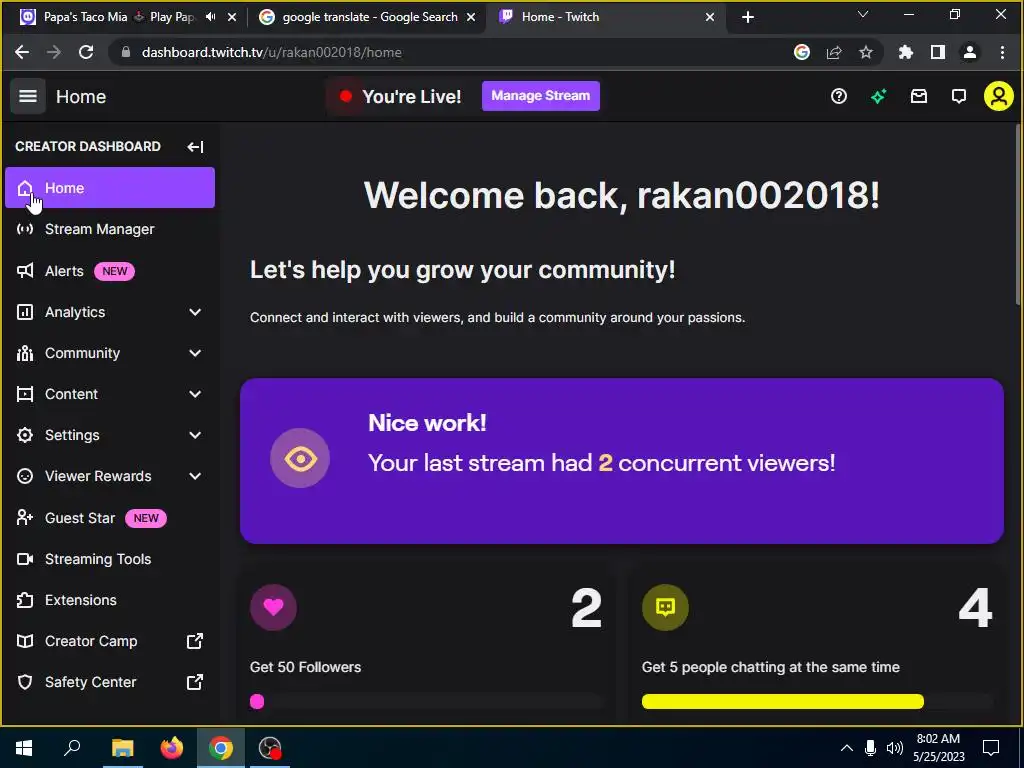Screen dimensions: 1024x768
Task: Open Guest Star in the sidebar
Action: tap(110, 518)
